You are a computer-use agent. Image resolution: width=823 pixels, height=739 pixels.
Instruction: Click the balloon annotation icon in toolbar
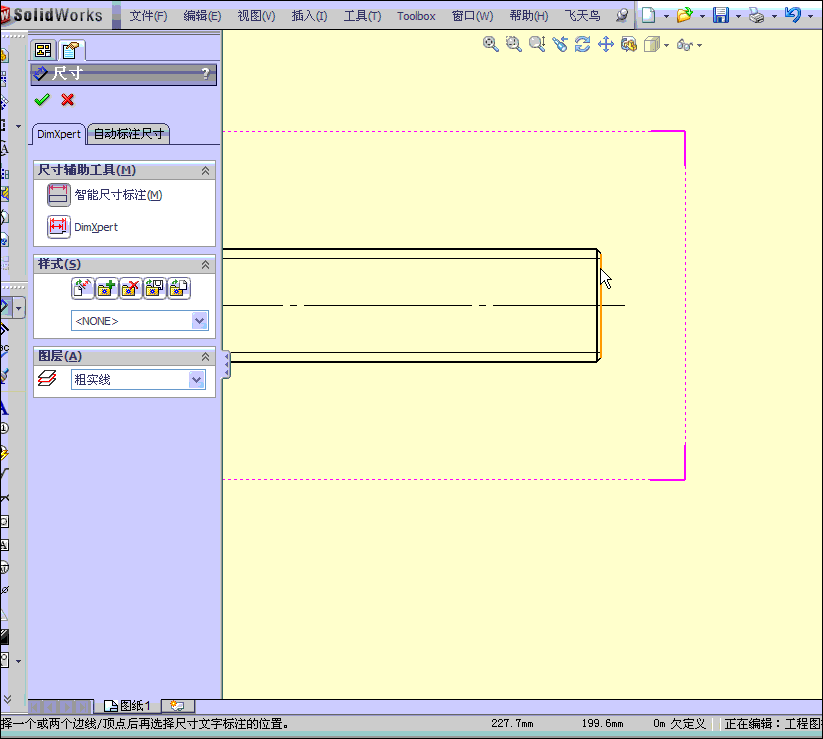pos(4,428)
